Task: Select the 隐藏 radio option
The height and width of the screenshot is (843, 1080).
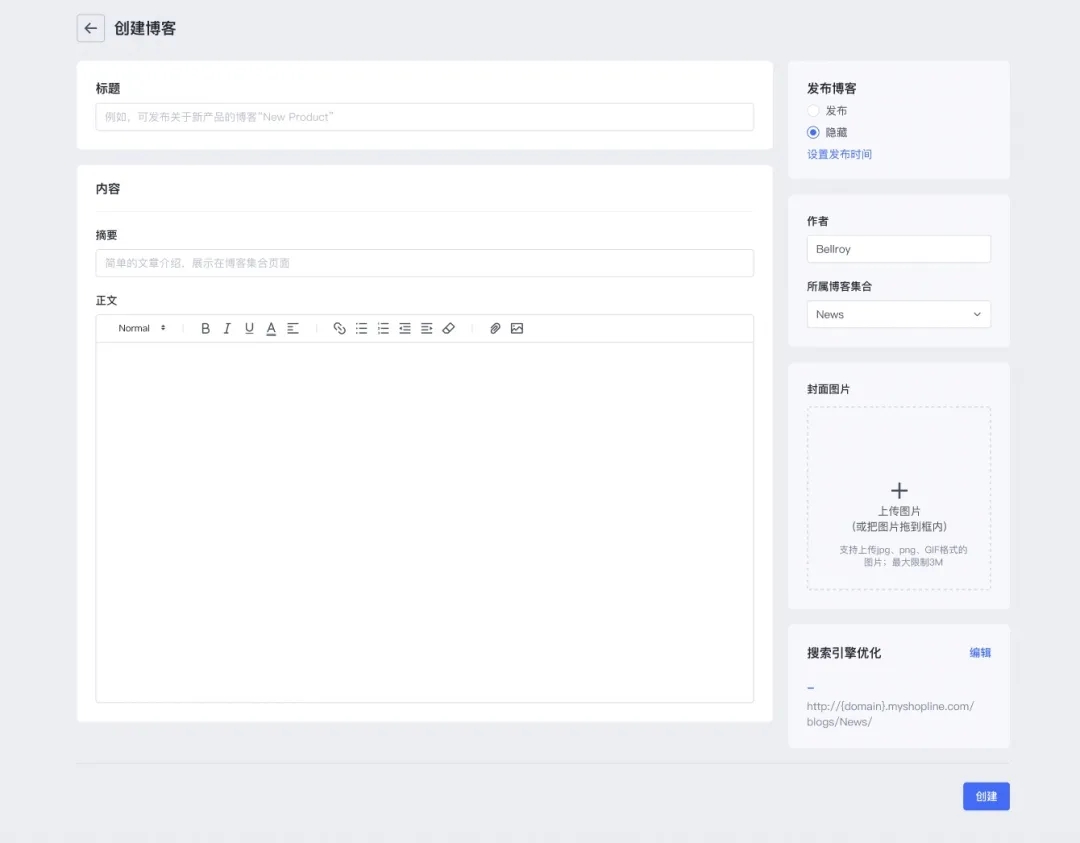Action: (x=813, y=132)
